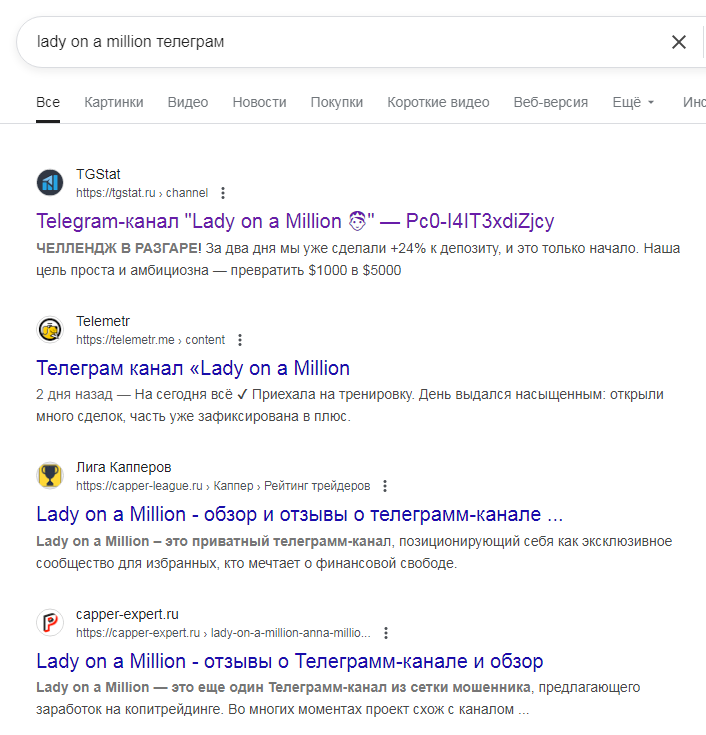Switch to the Видео tab
This screenshot has width=706, height=735.
point(188,102)
